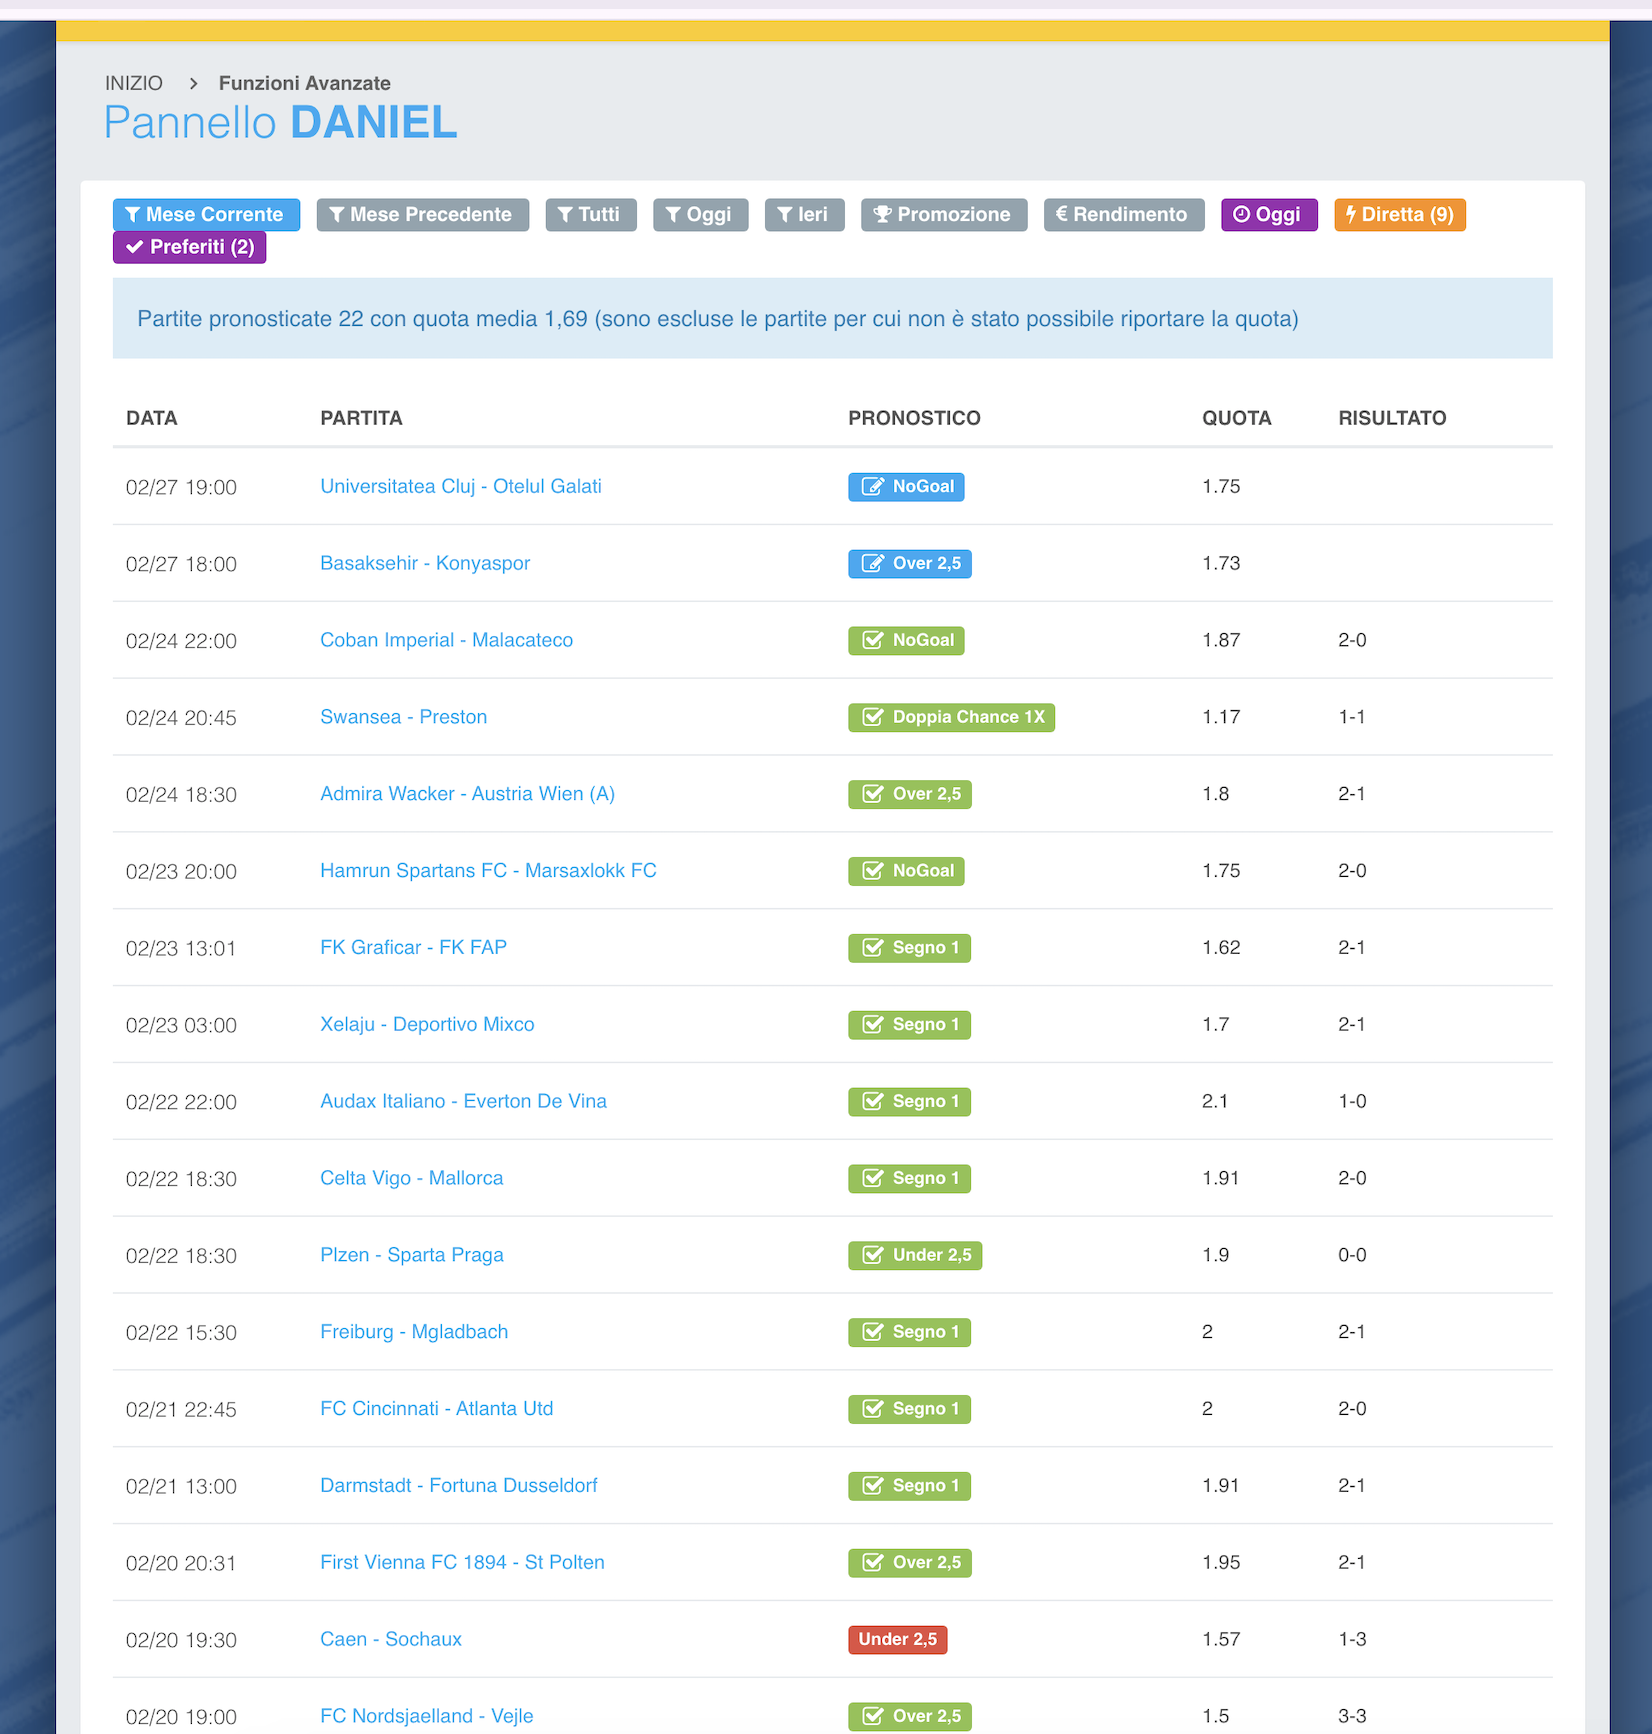The width and height of the screenshot is (1652, 1734).
Task: Open Freiburg - Mgladbach match link
Action: click(413, 1332)
